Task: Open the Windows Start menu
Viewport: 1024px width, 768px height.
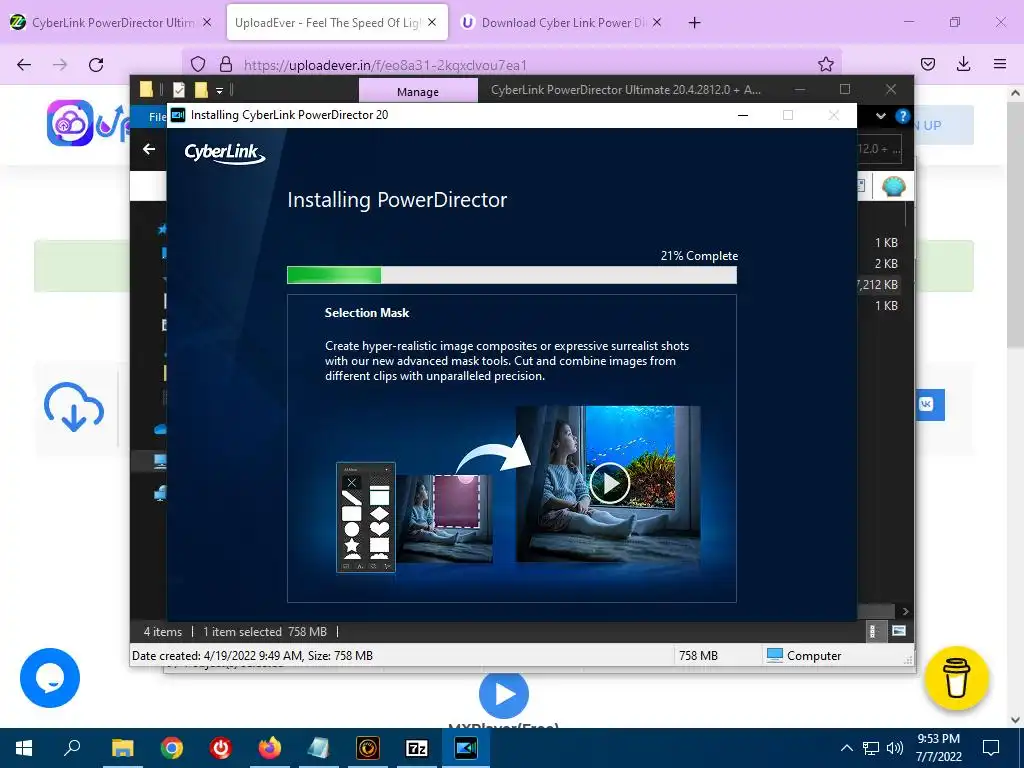Action: point(24,748)
